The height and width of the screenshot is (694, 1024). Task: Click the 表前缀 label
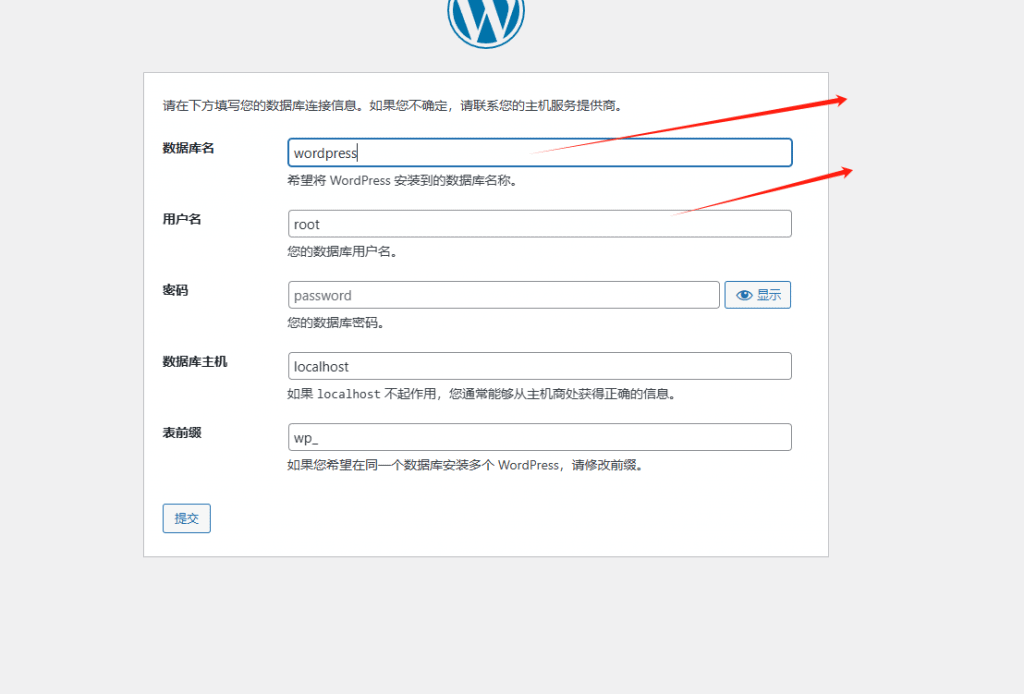pos(182,433)
